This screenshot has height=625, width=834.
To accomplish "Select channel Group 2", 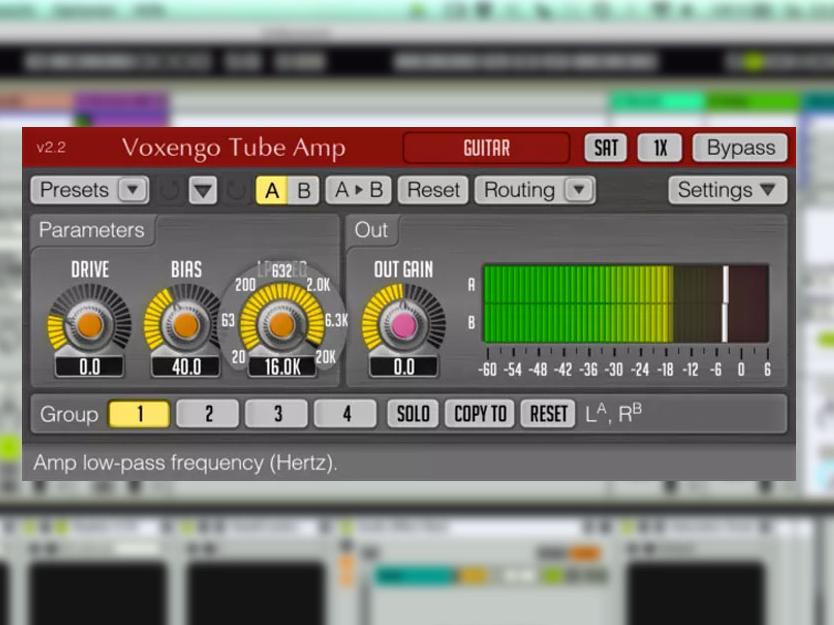I will pyautogui.click(x=208, y=414).
